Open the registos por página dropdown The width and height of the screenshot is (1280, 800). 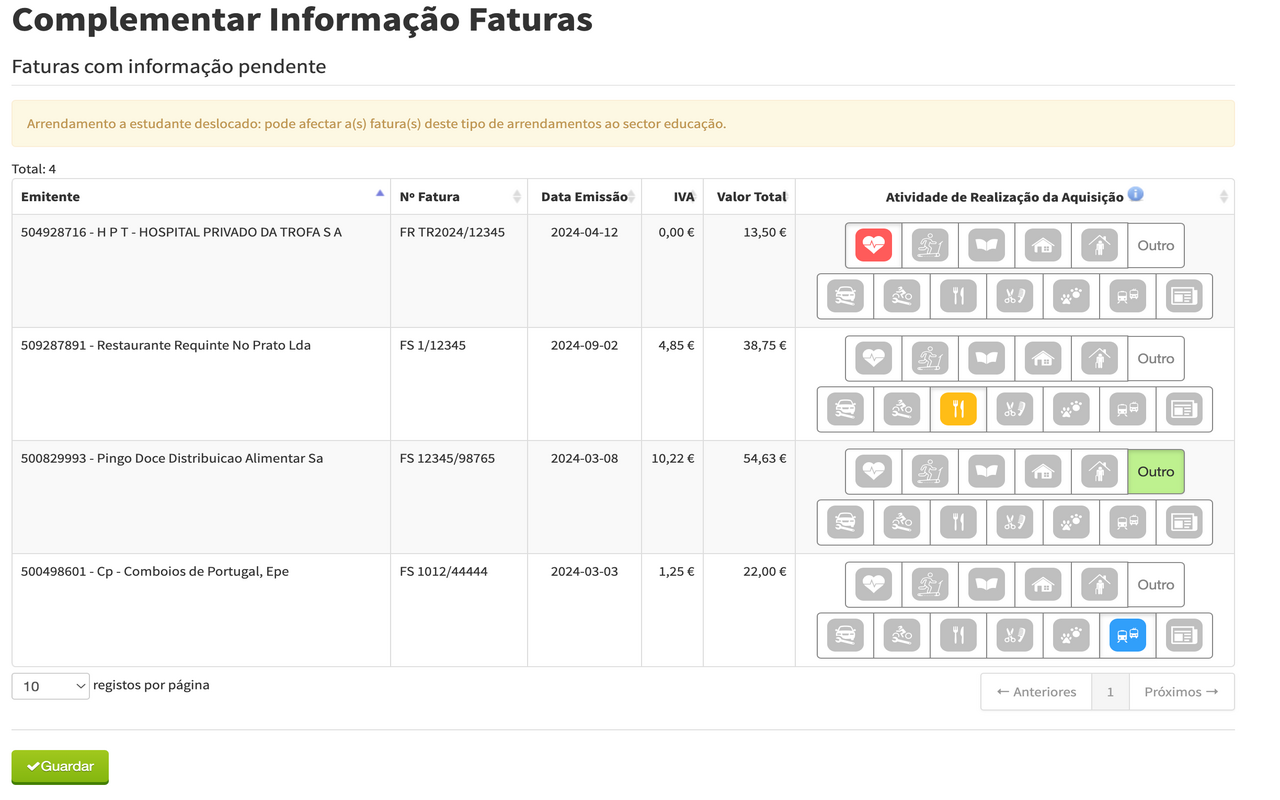tap(50, 685)
